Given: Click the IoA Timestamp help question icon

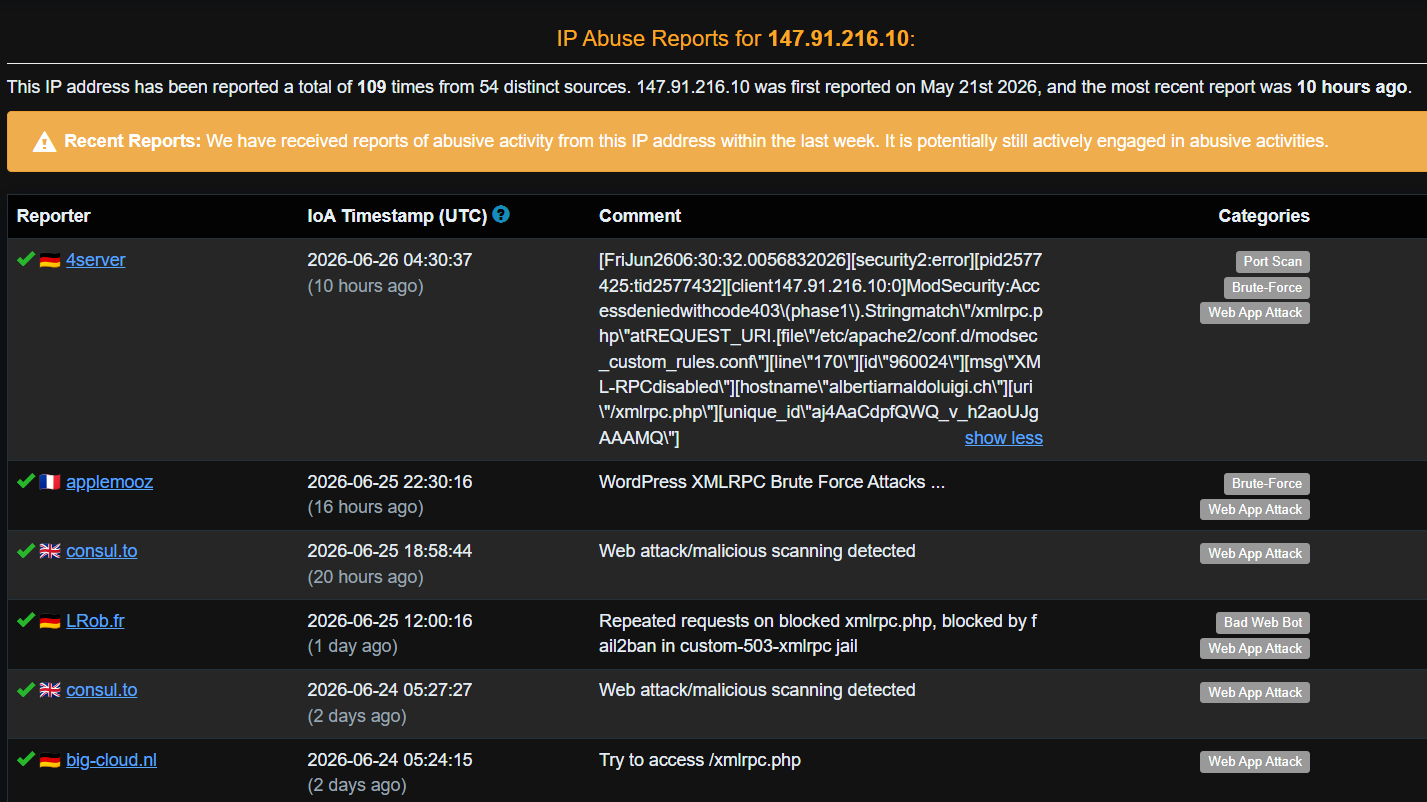Looking at the screenshot, I should [501, 214].
